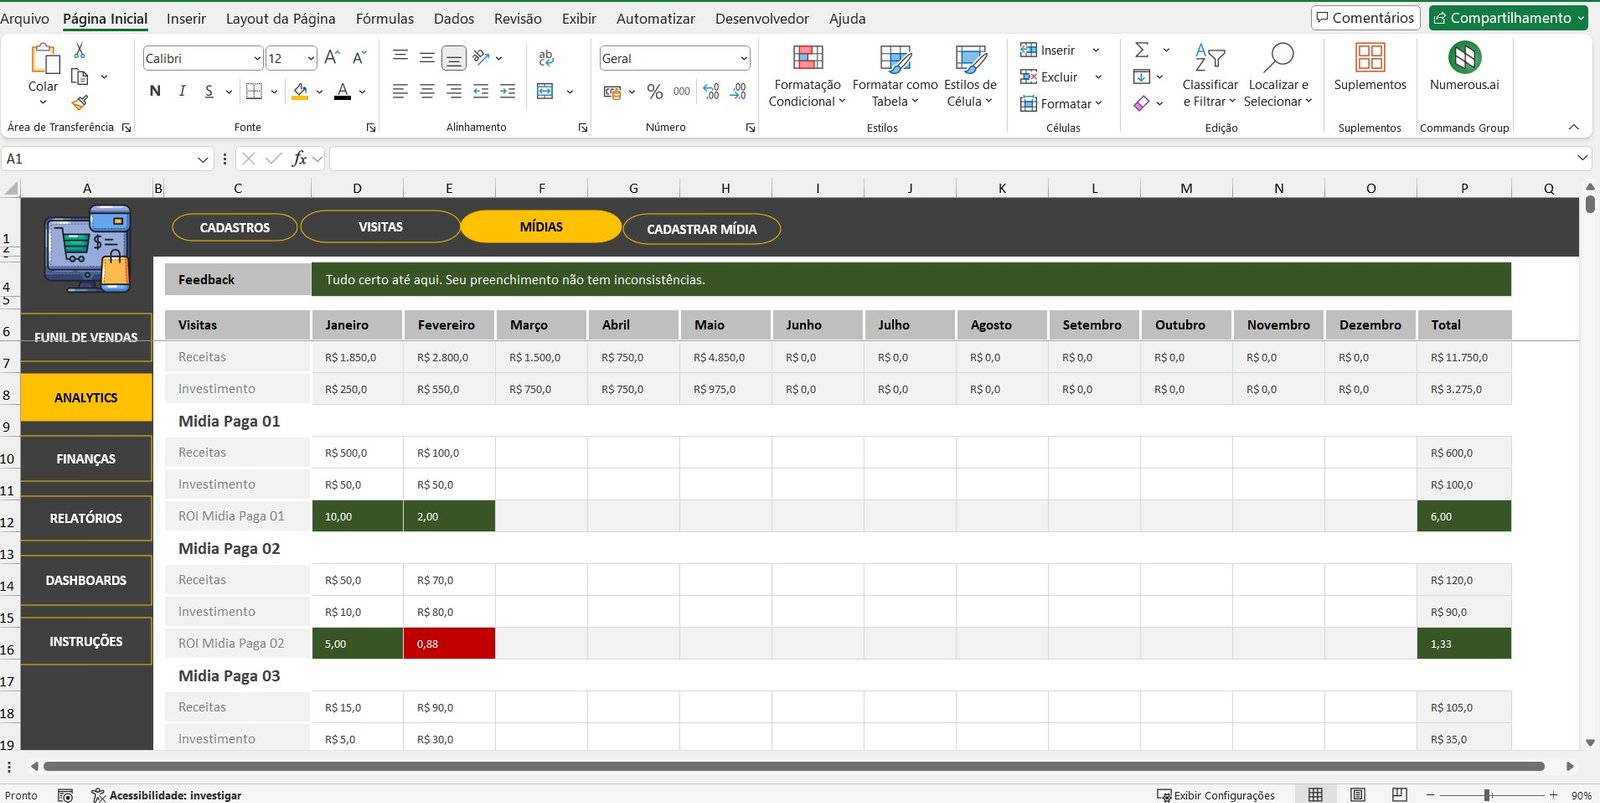Viewport: 1600px width, 803px height.
Task: Switch to the Dados ribbon tab
Action: pyautogui.click(x=454, y=19)
